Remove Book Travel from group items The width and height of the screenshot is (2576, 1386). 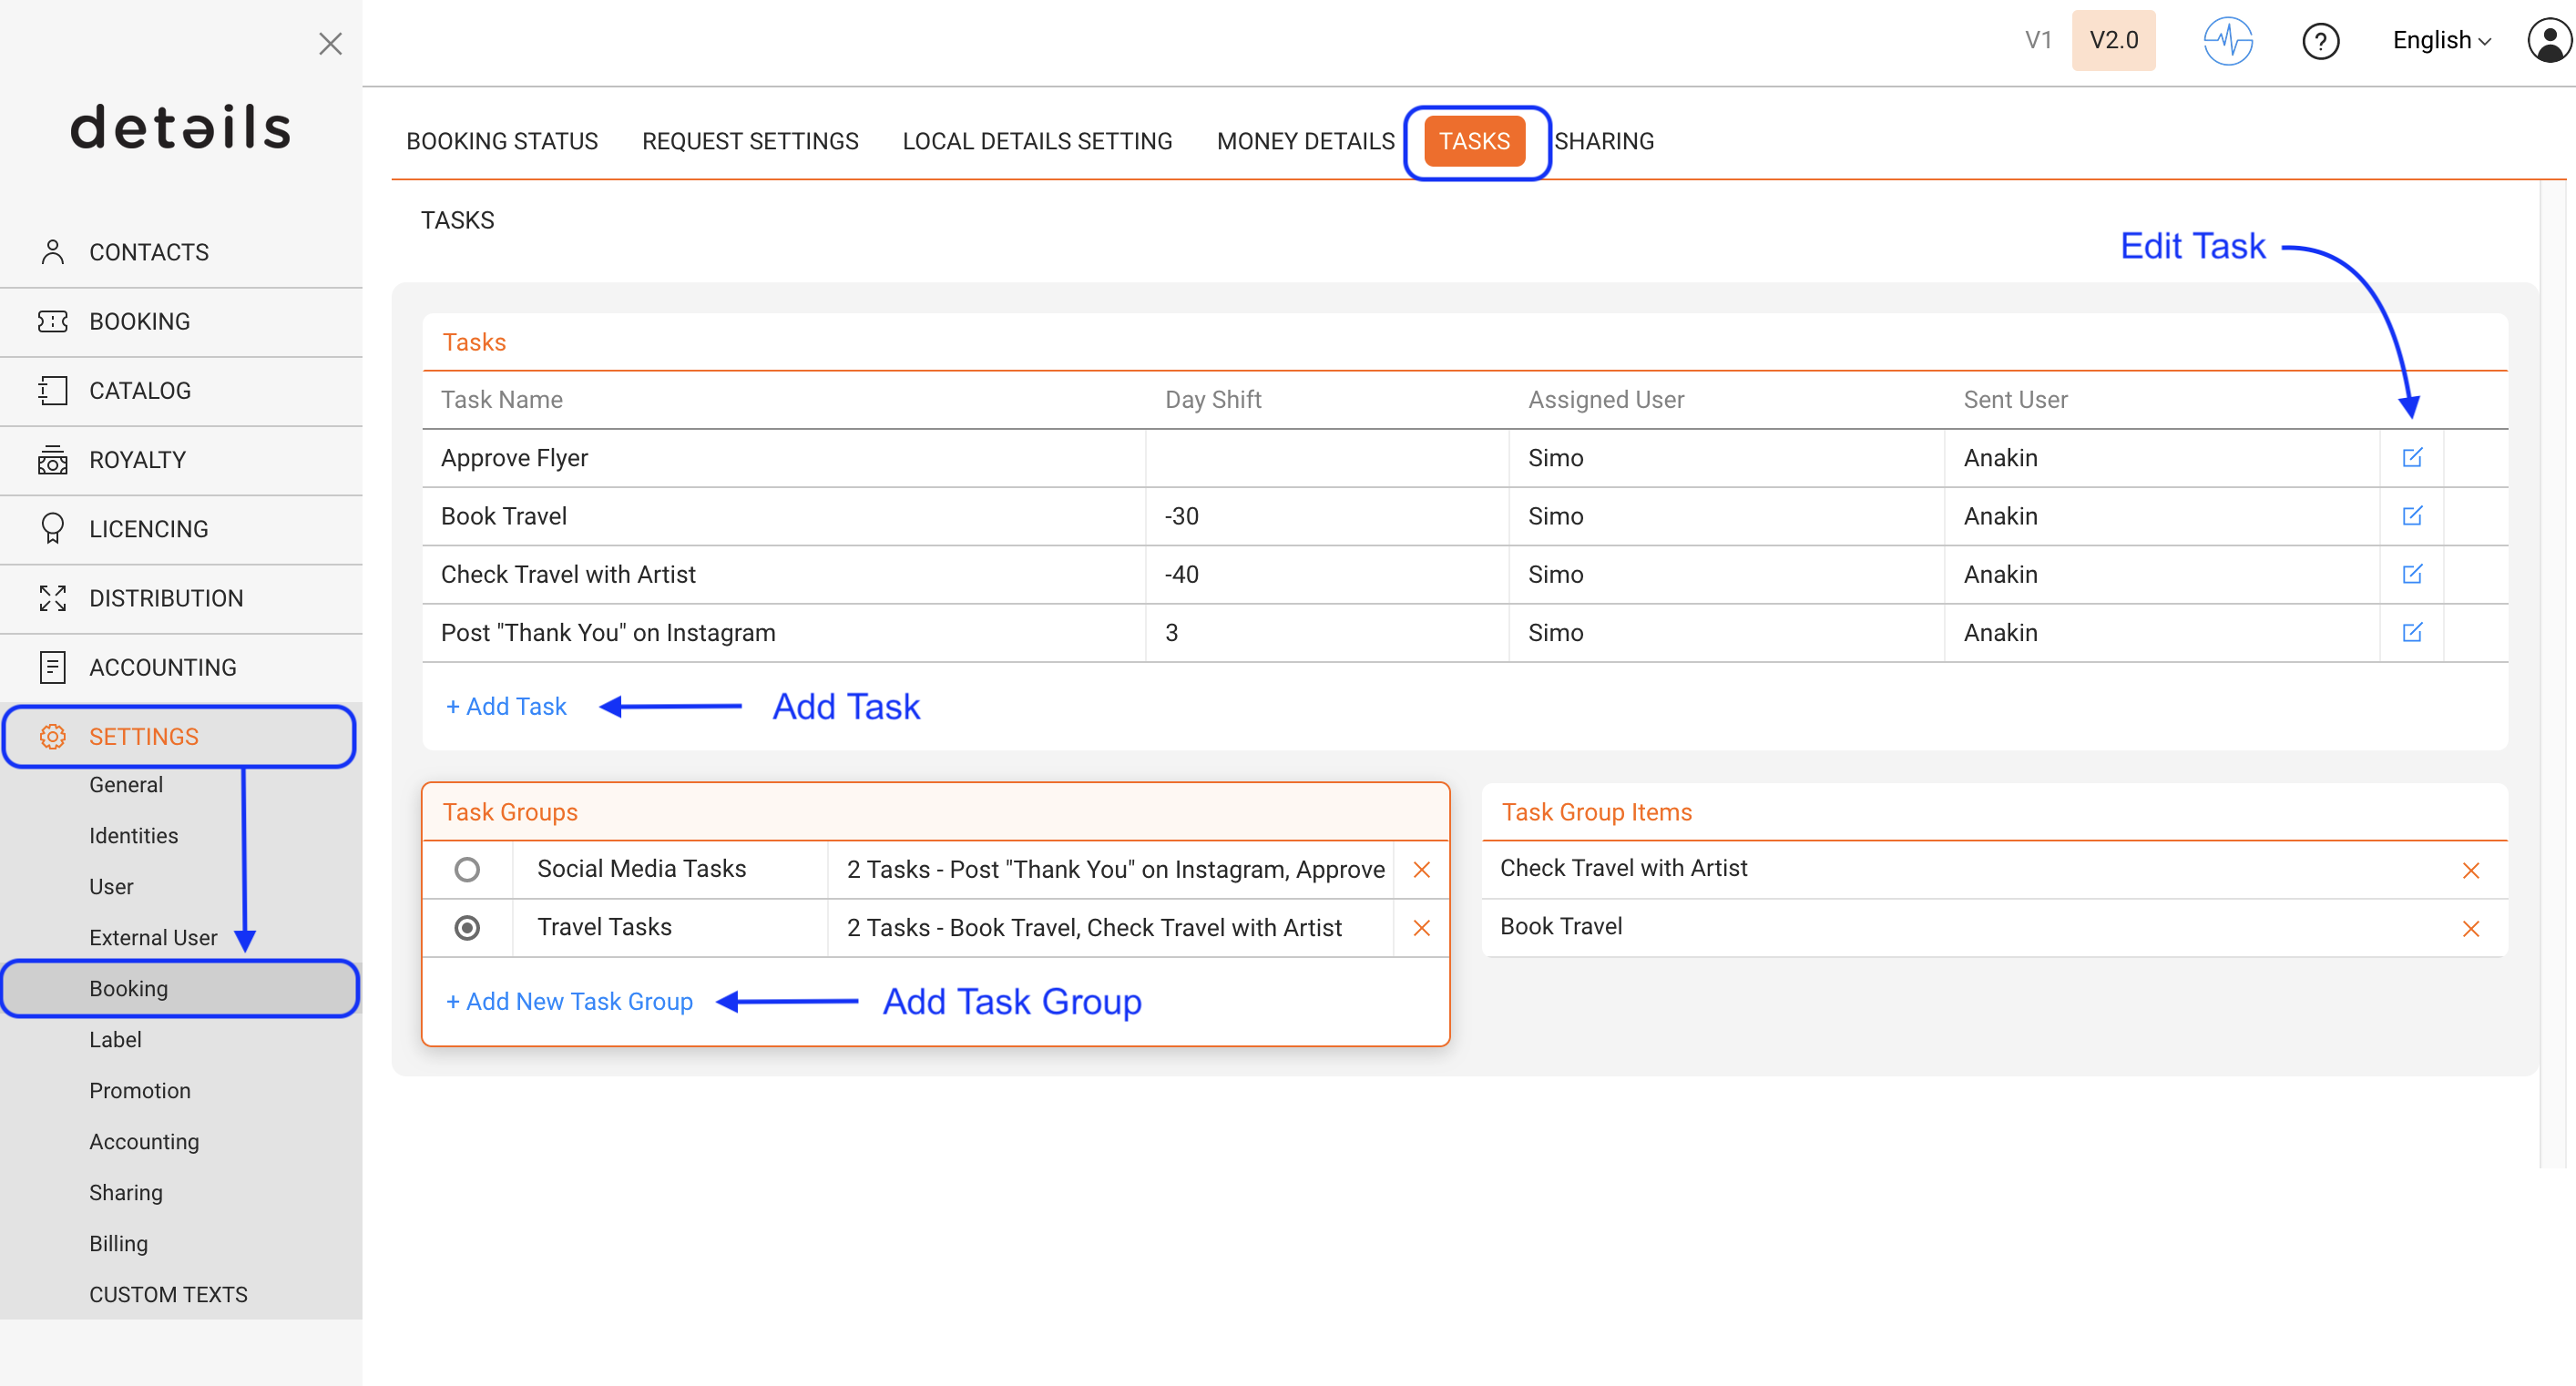(x=2470, y=929)
